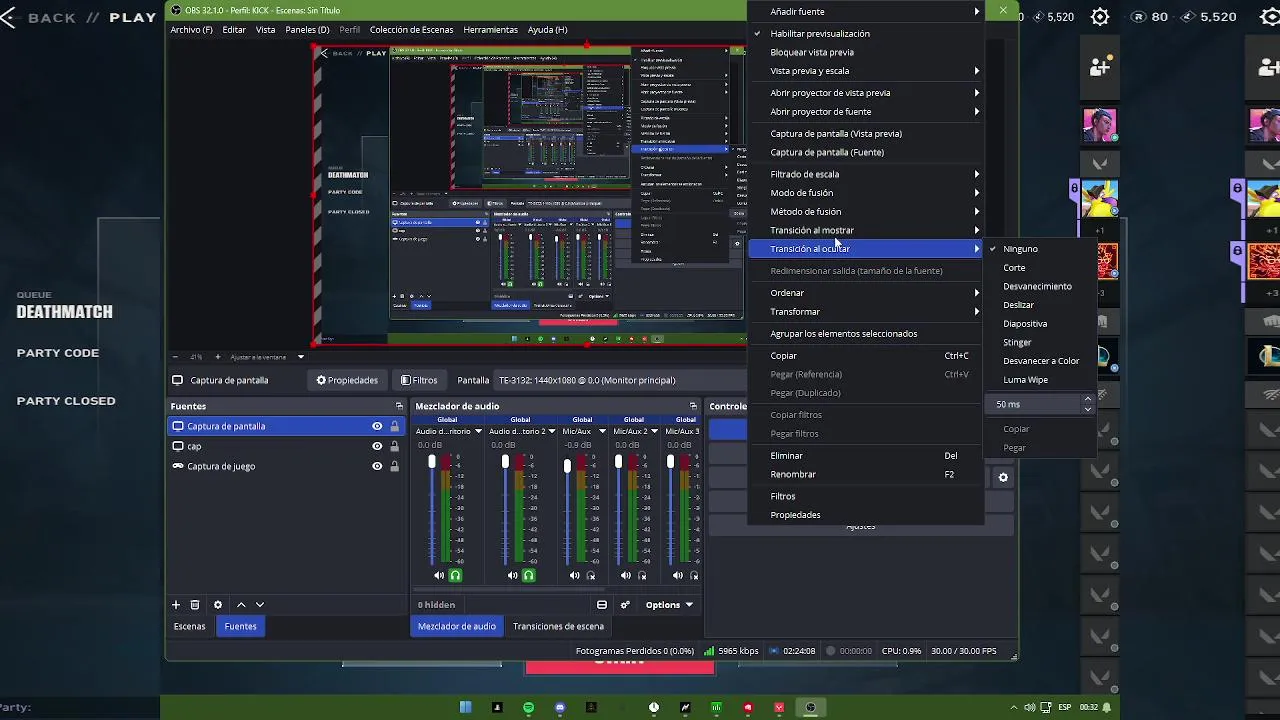The width and height of the screenshot is (1280, 720).
Task: Add a new source with the plus icon
Action: (176, 605)
